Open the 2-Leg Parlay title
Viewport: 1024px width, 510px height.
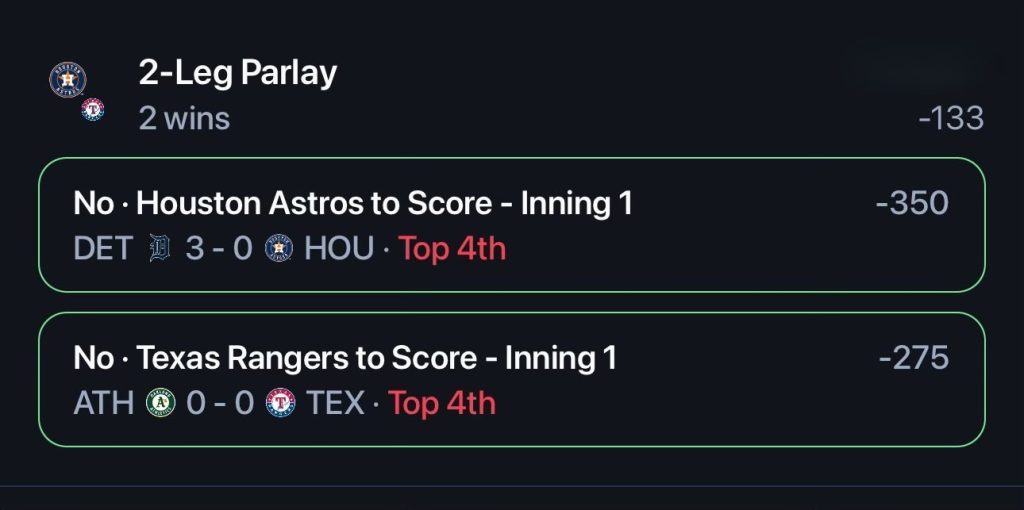pos(238,72)
